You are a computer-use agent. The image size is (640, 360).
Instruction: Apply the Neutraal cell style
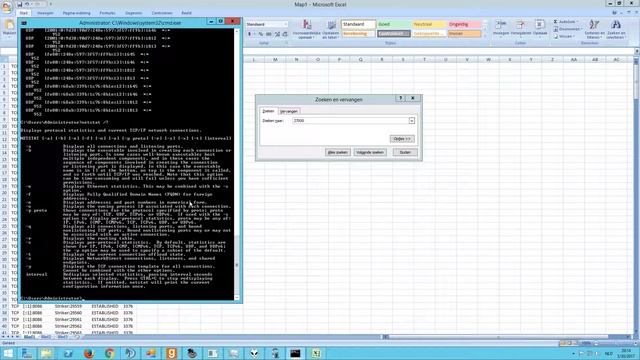[429, 24]
